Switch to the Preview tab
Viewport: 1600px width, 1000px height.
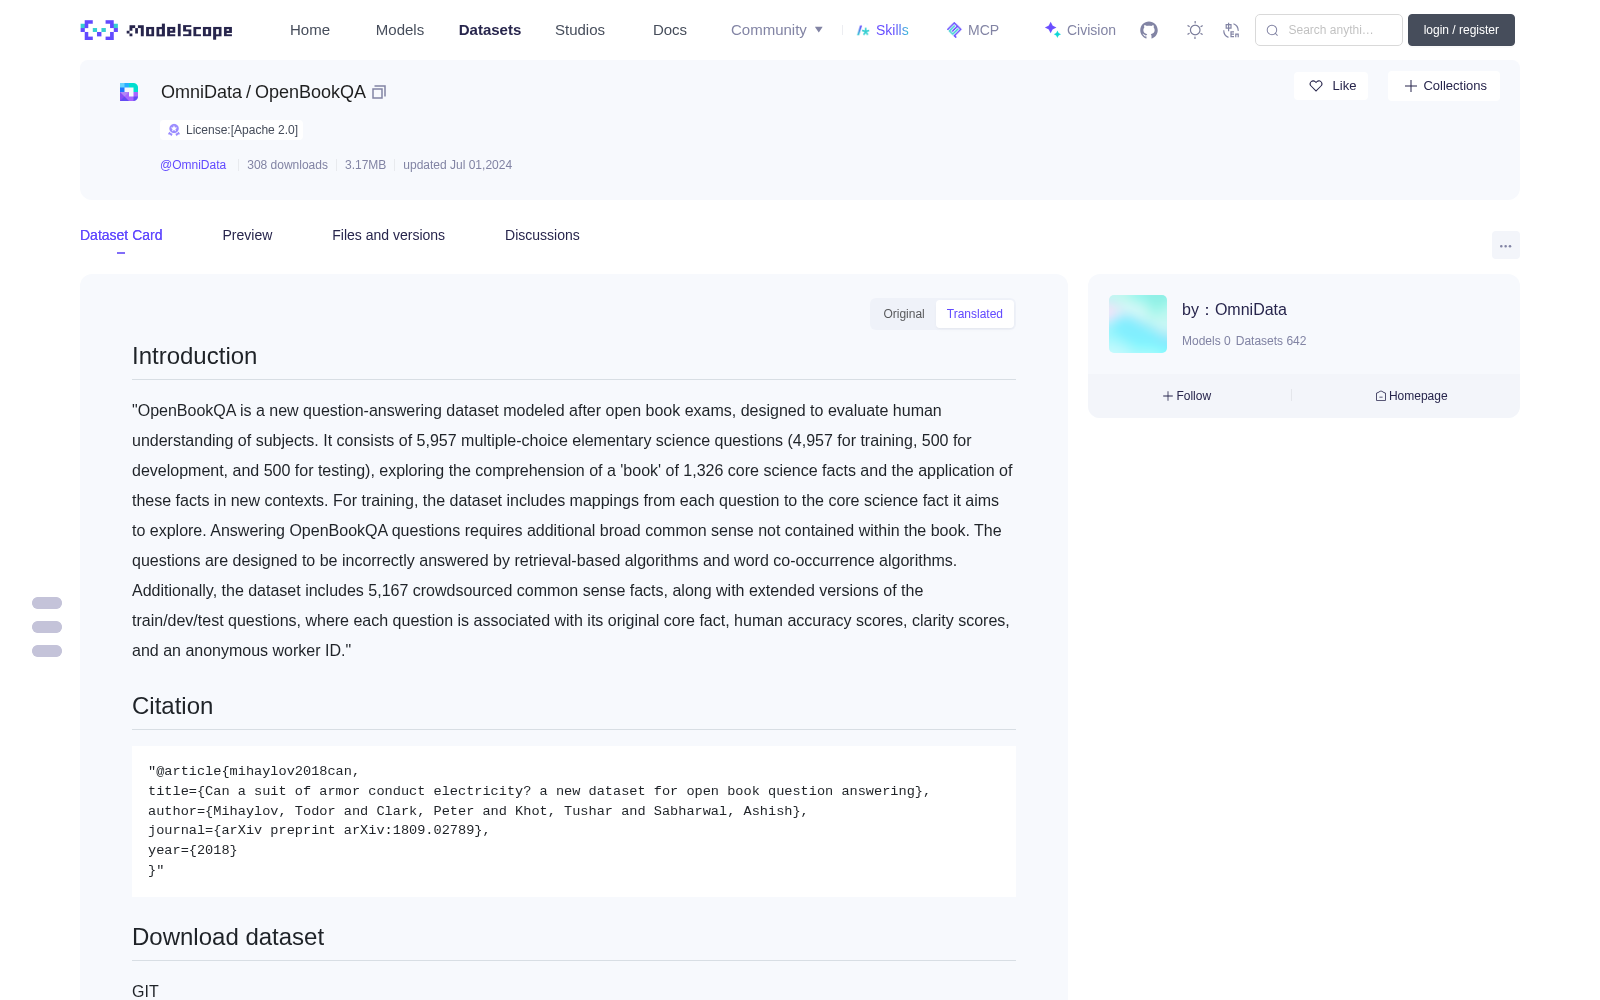(x=247, y=235)
